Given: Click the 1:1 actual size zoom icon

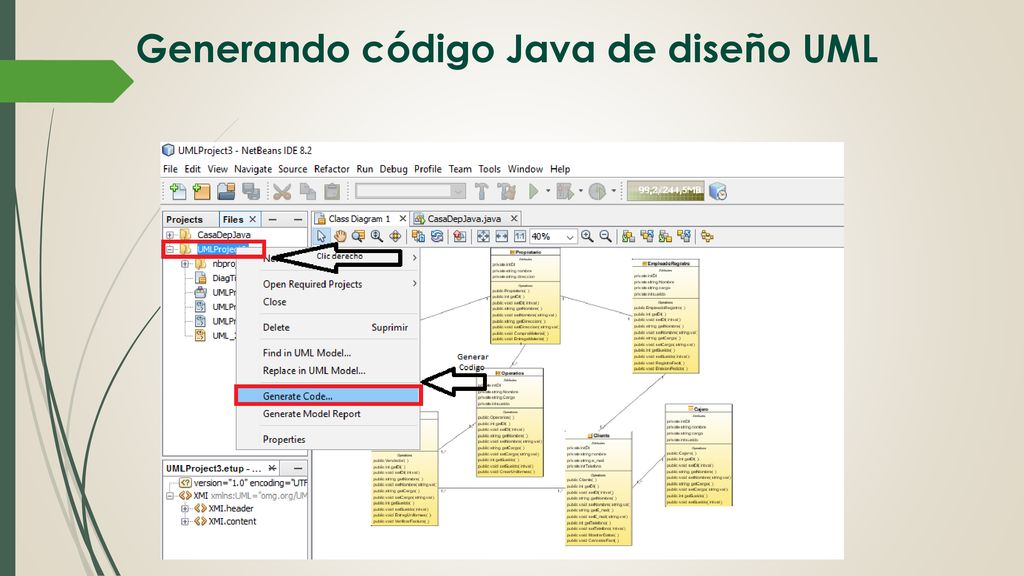Looking at the screenshot, I should click(x=520, y=236).
